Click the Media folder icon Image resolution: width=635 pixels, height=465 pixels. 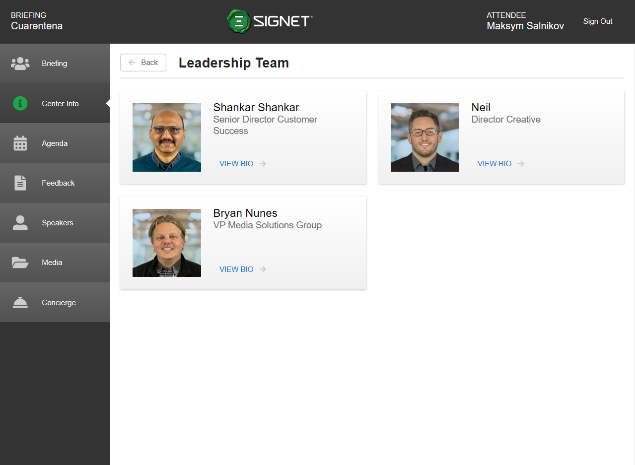(20, 263)
